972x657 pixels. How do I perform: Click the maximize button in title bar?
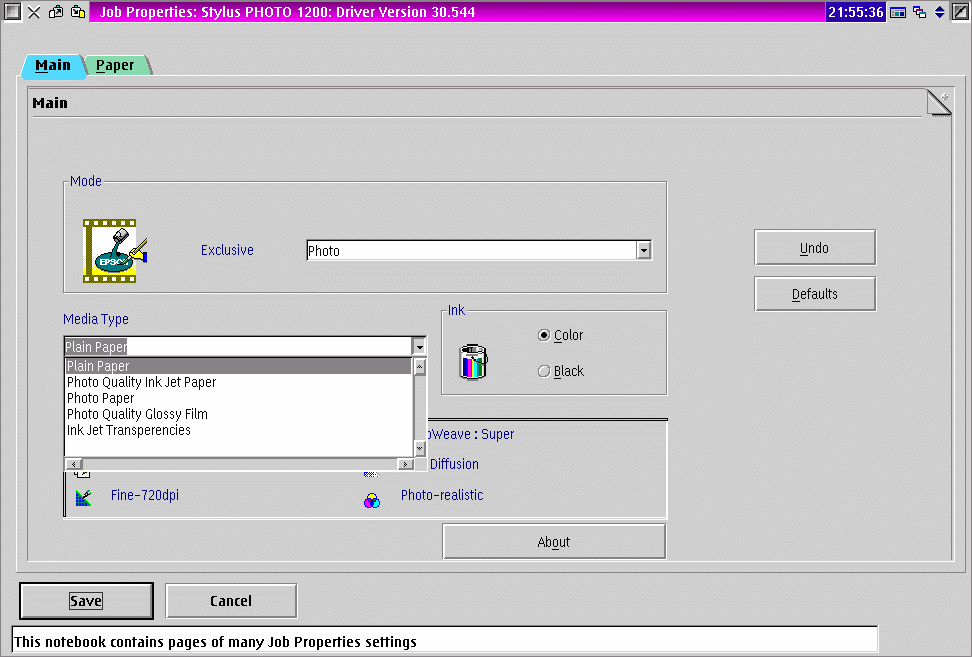coord(960,12)
